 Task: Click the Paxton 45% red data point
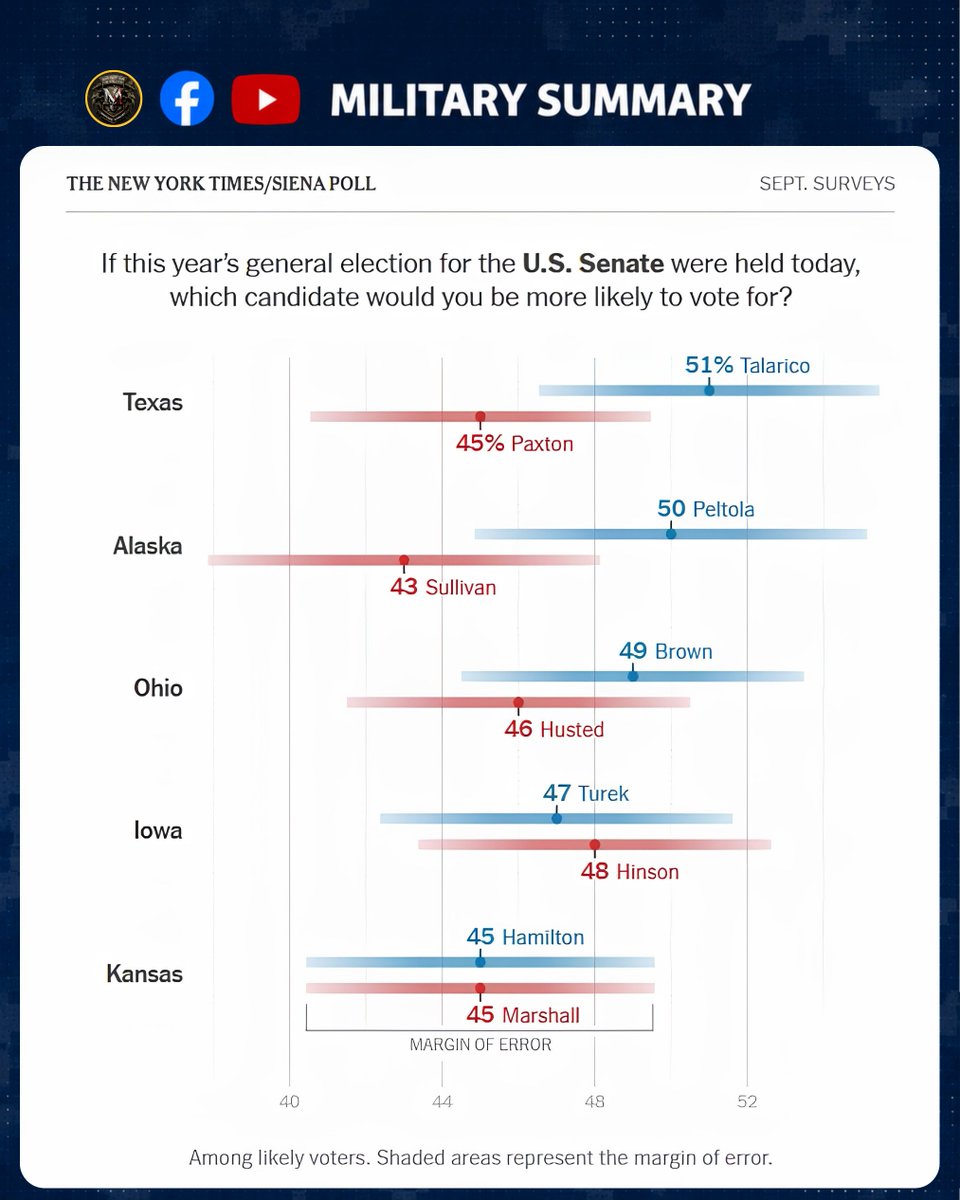tap(480, 416)
